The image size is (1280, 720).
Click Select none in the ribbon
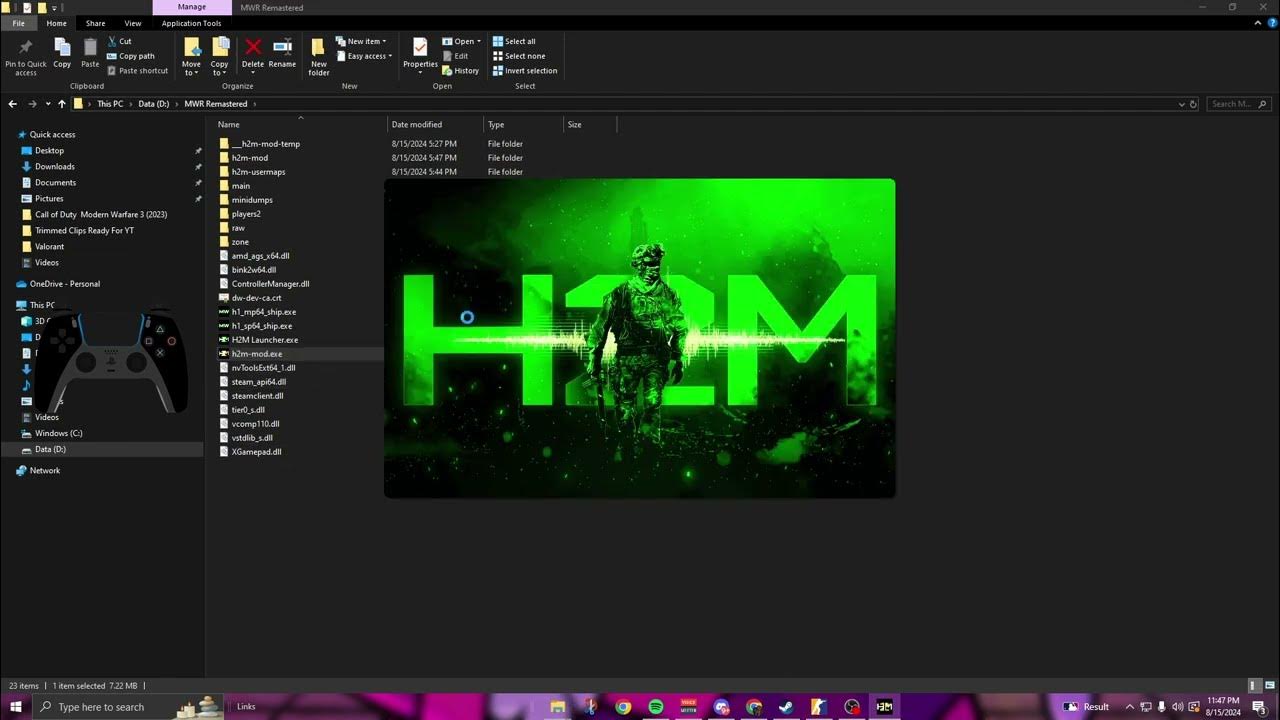point(519,56)
